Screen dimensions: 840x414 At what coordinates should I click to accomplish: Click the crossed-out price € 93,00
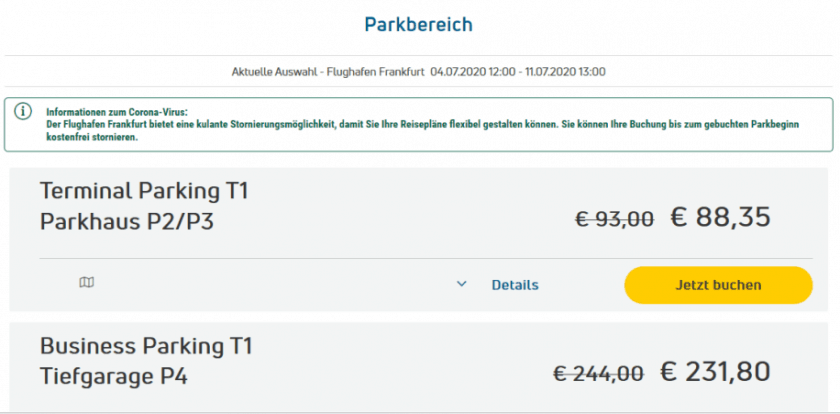[614, 218]
